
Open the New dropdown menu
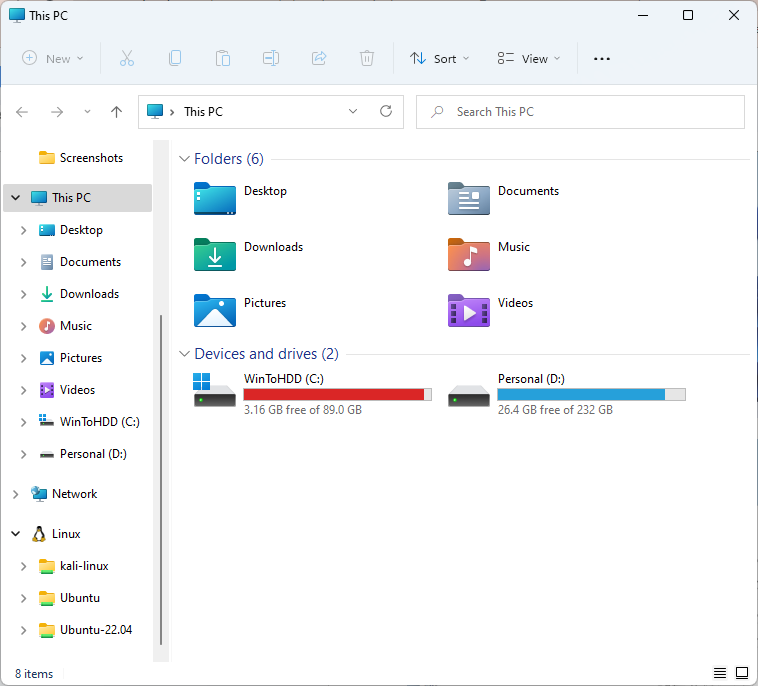click(x=53, y=58)
